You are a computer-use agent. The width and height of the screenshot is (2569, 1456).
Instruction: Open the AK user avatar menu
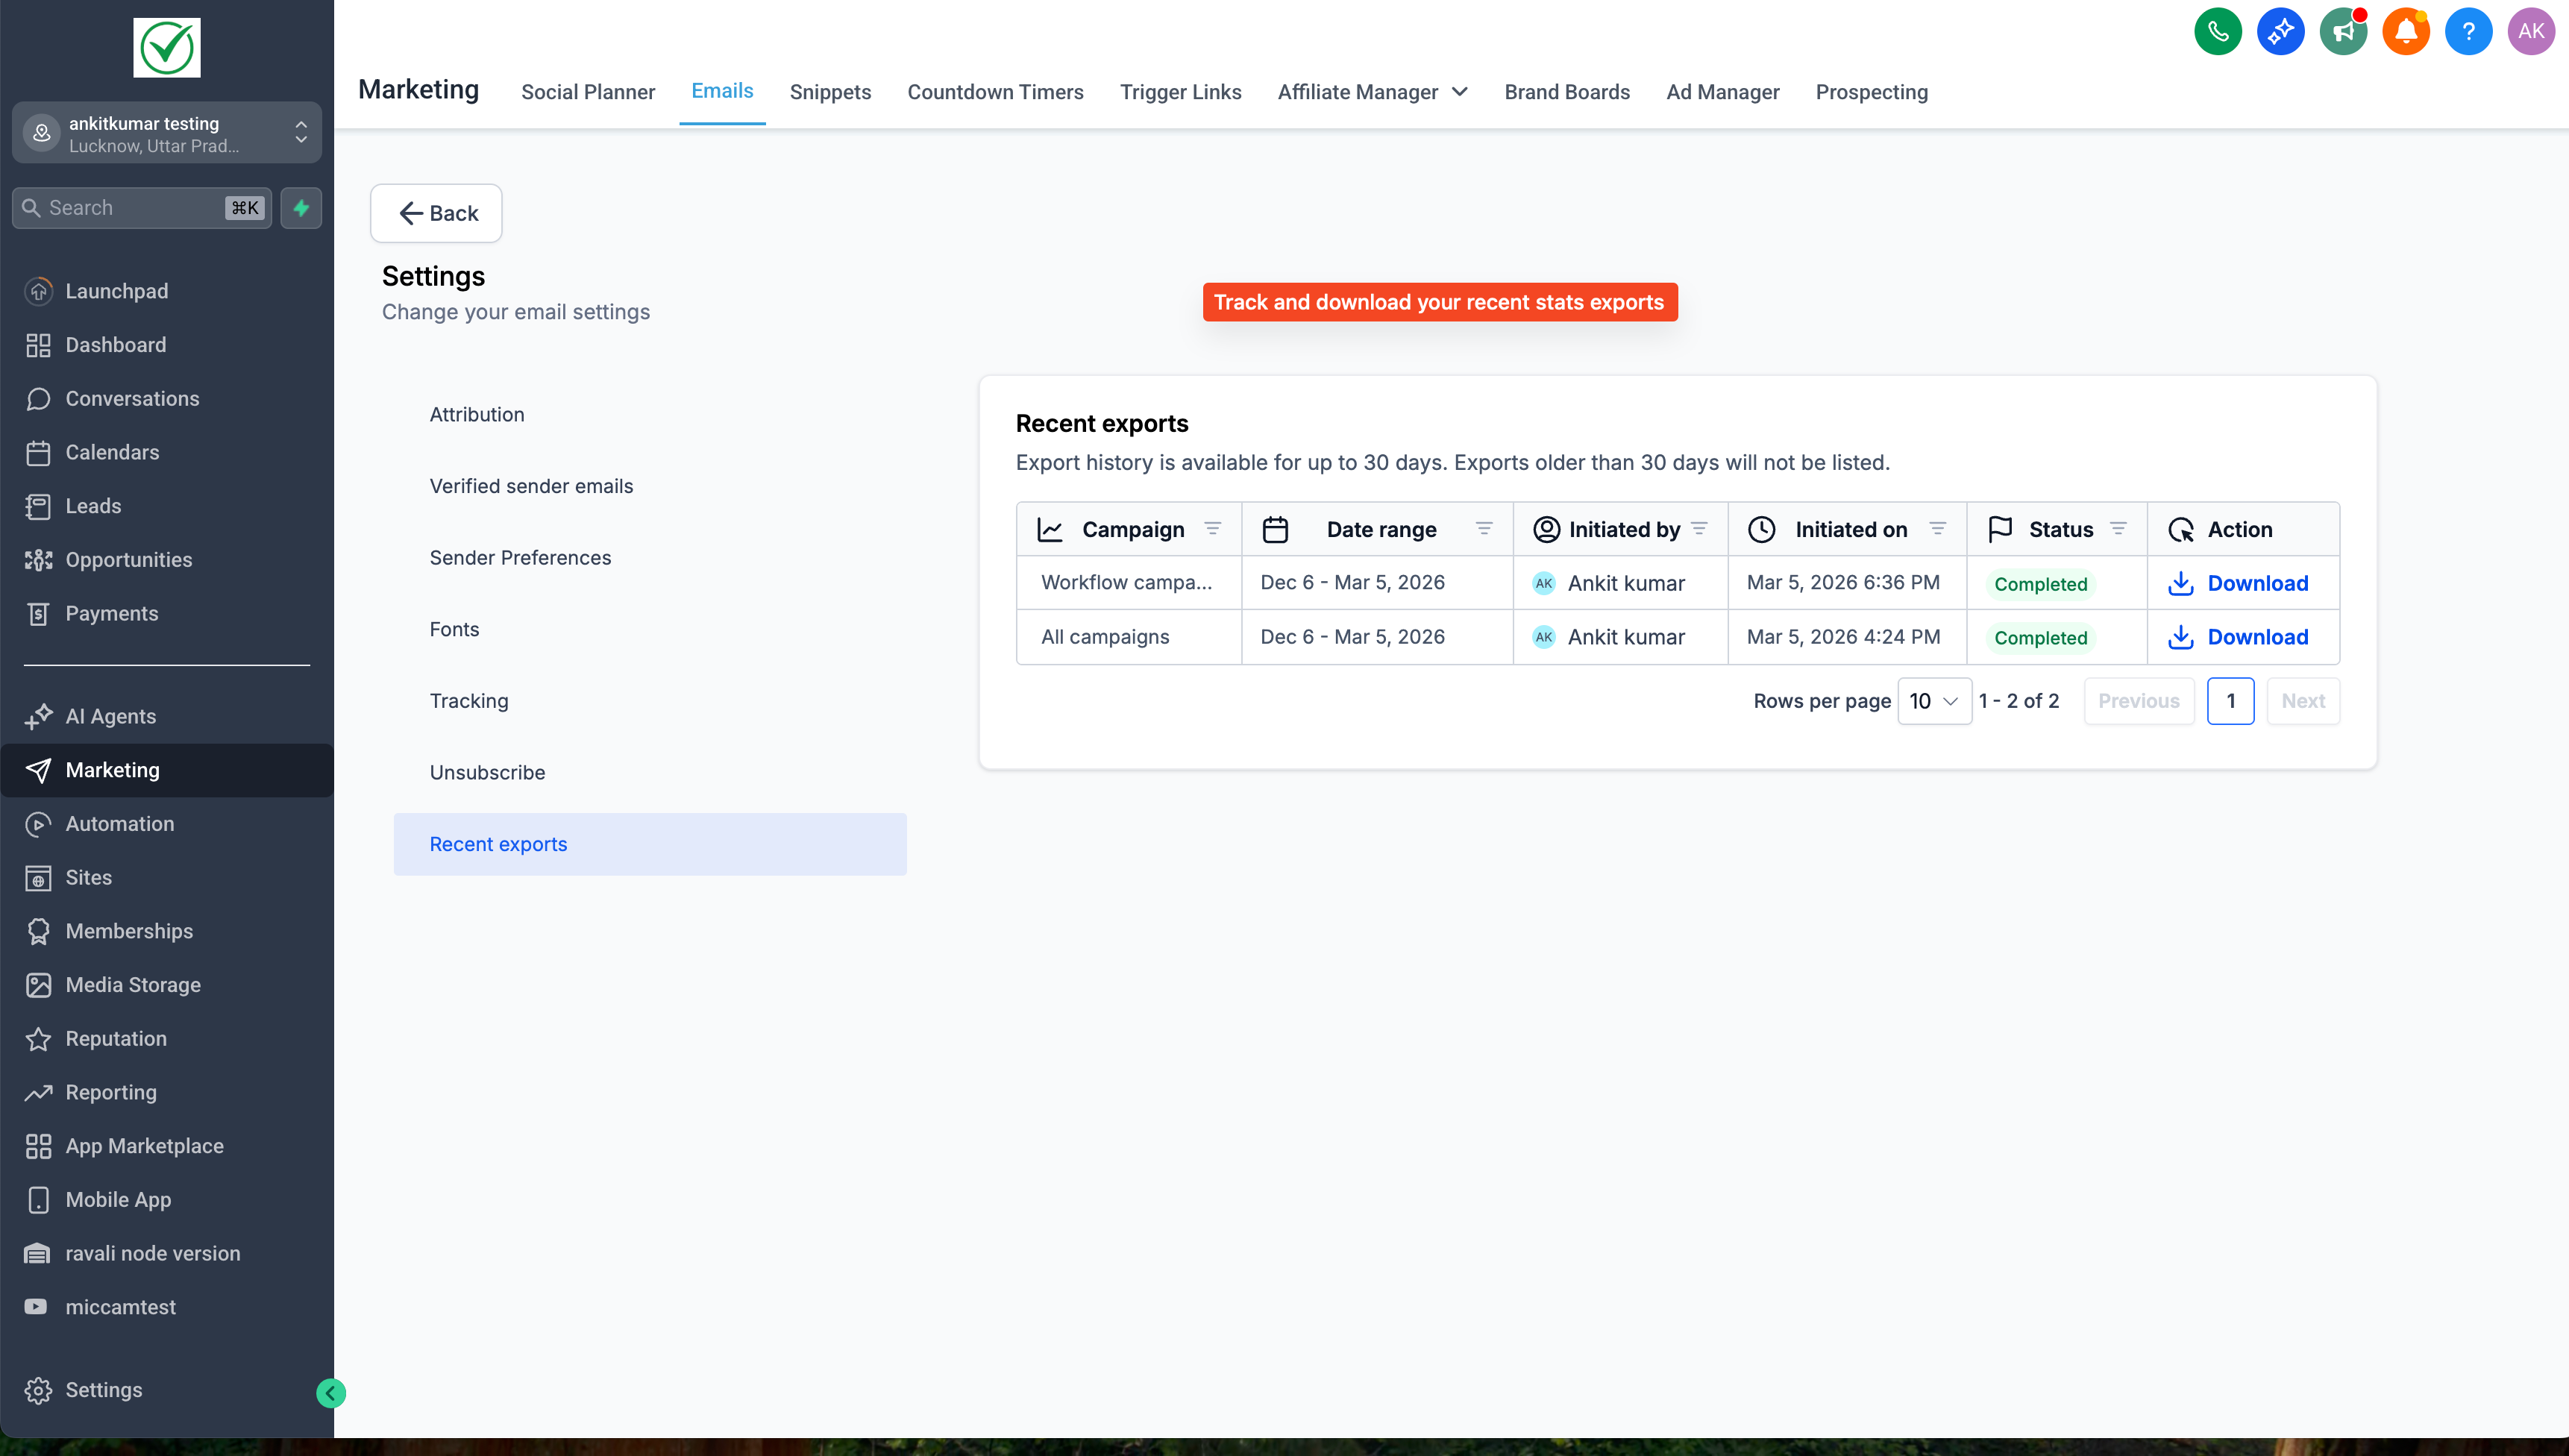(x=2530, y=31)
